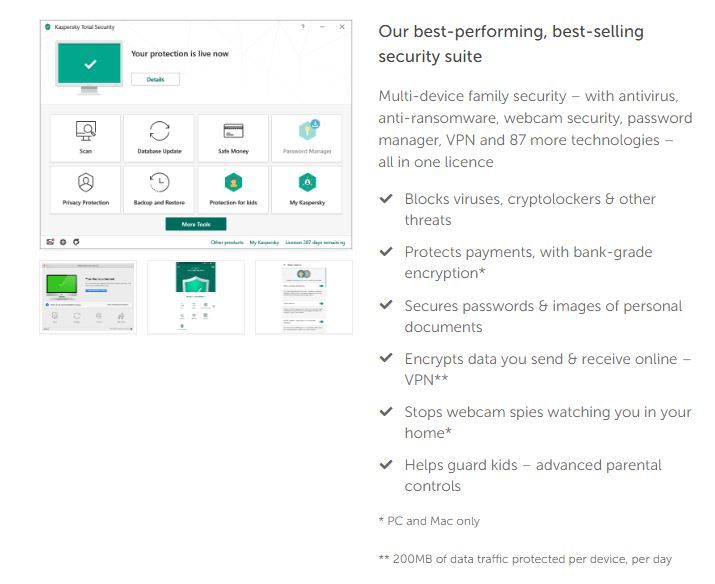715x584 pixels.
Task: Start the Database Update
Action: click(159, 137)
